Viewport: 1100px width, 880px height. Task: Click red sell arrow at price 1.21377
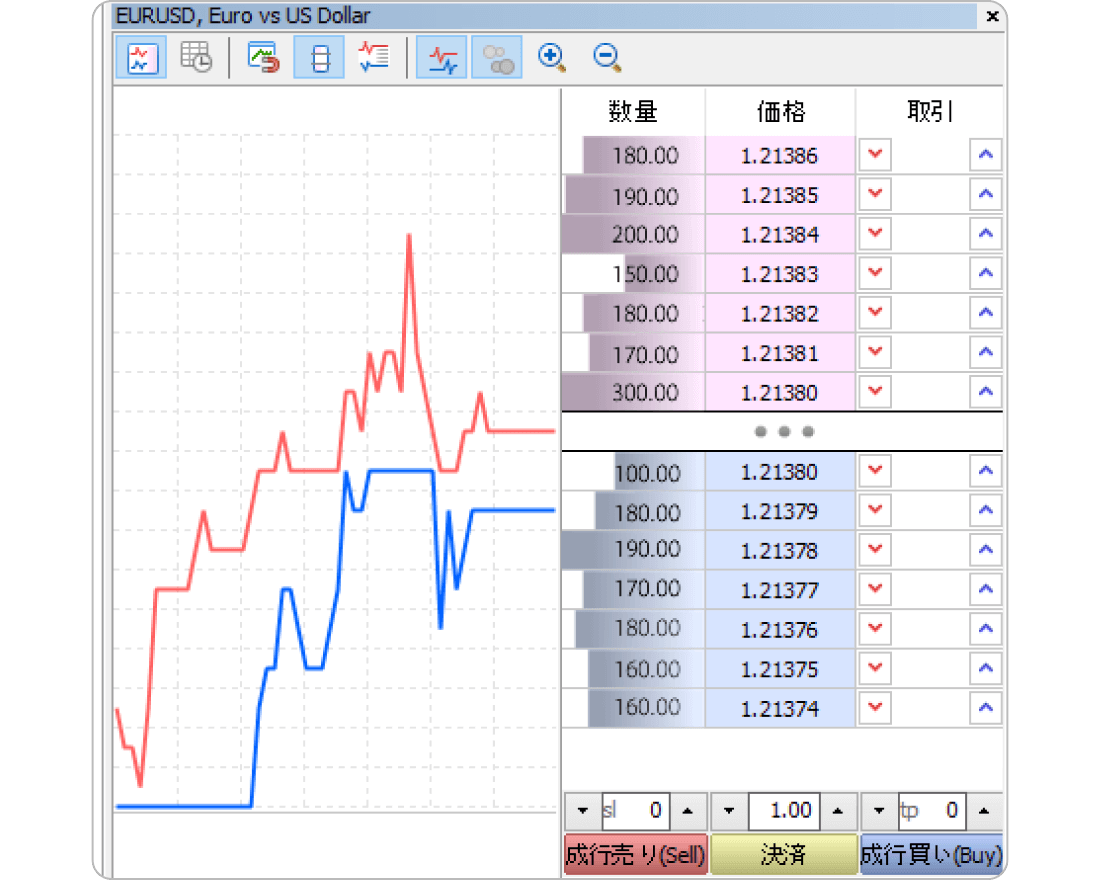tap(874, 588)
